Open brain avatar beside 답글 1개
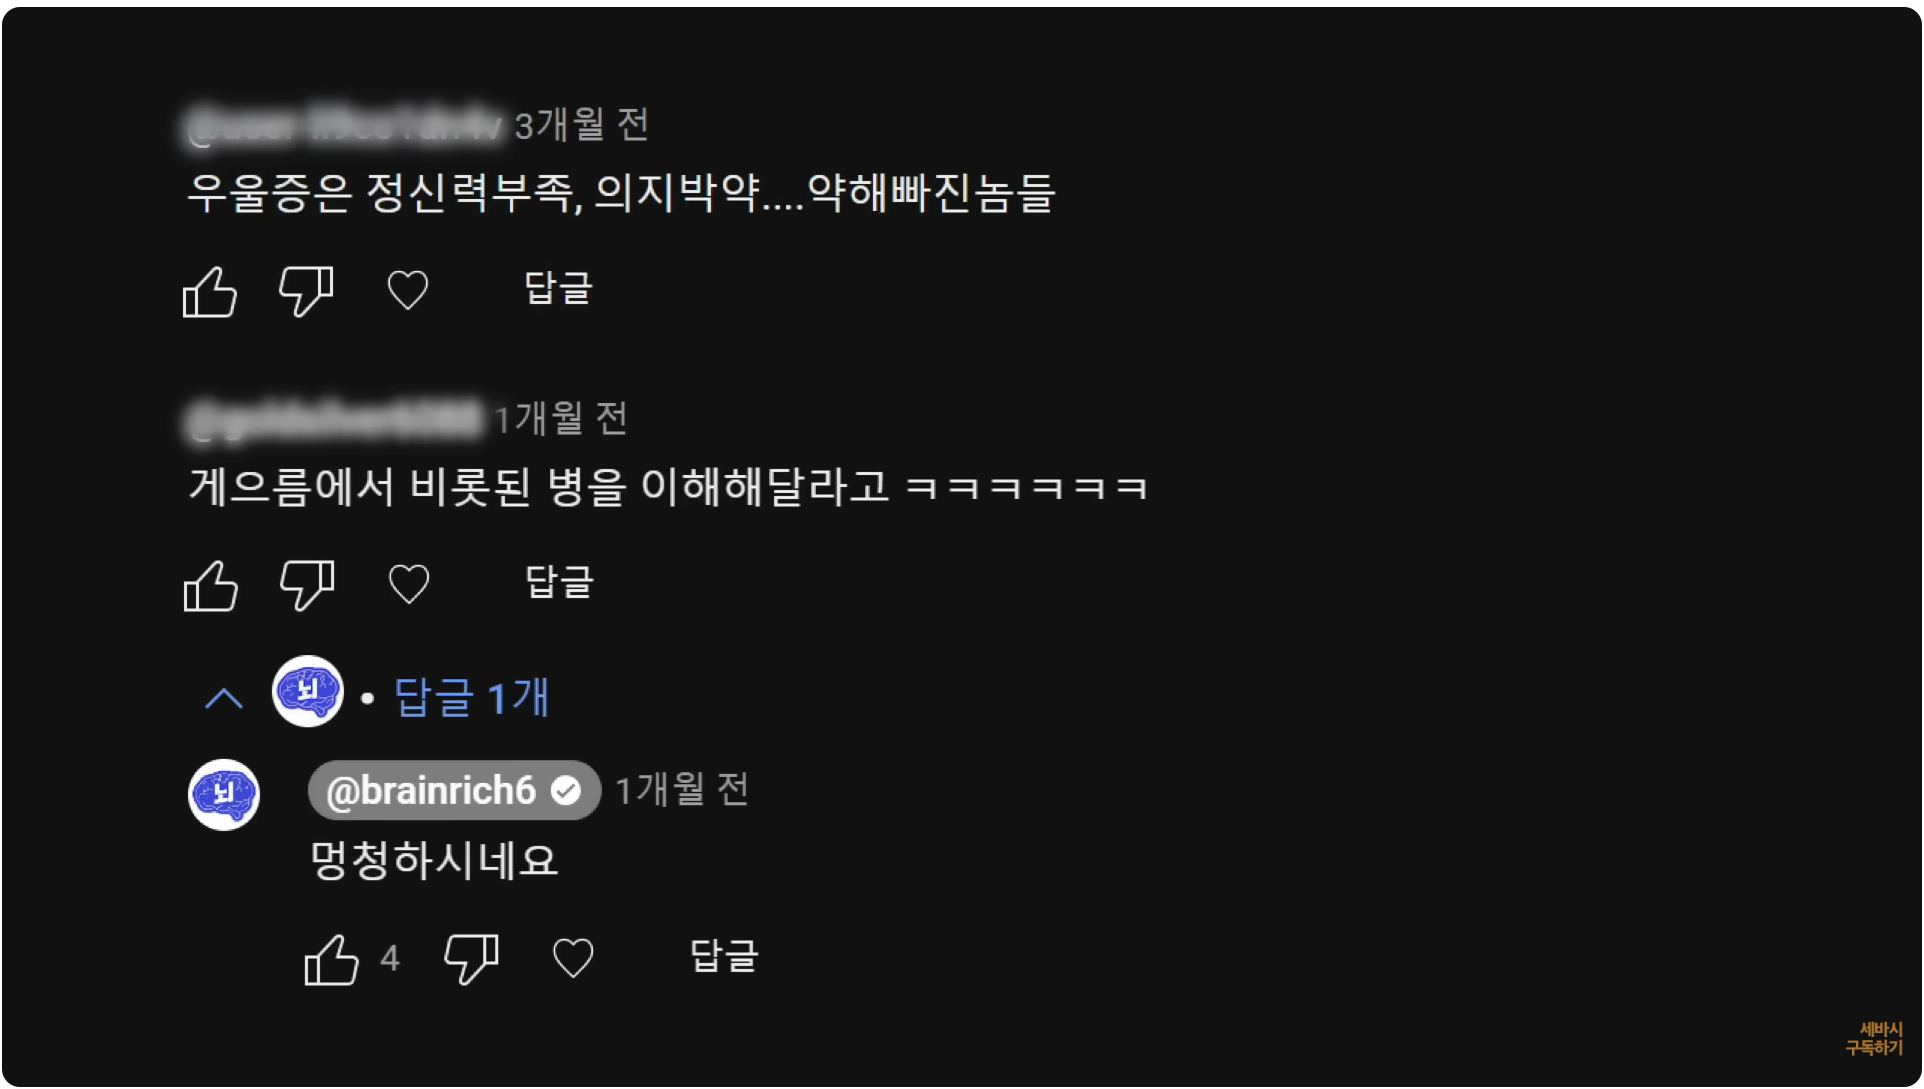The image size is (1924, 1089). (x=308, y=691)
